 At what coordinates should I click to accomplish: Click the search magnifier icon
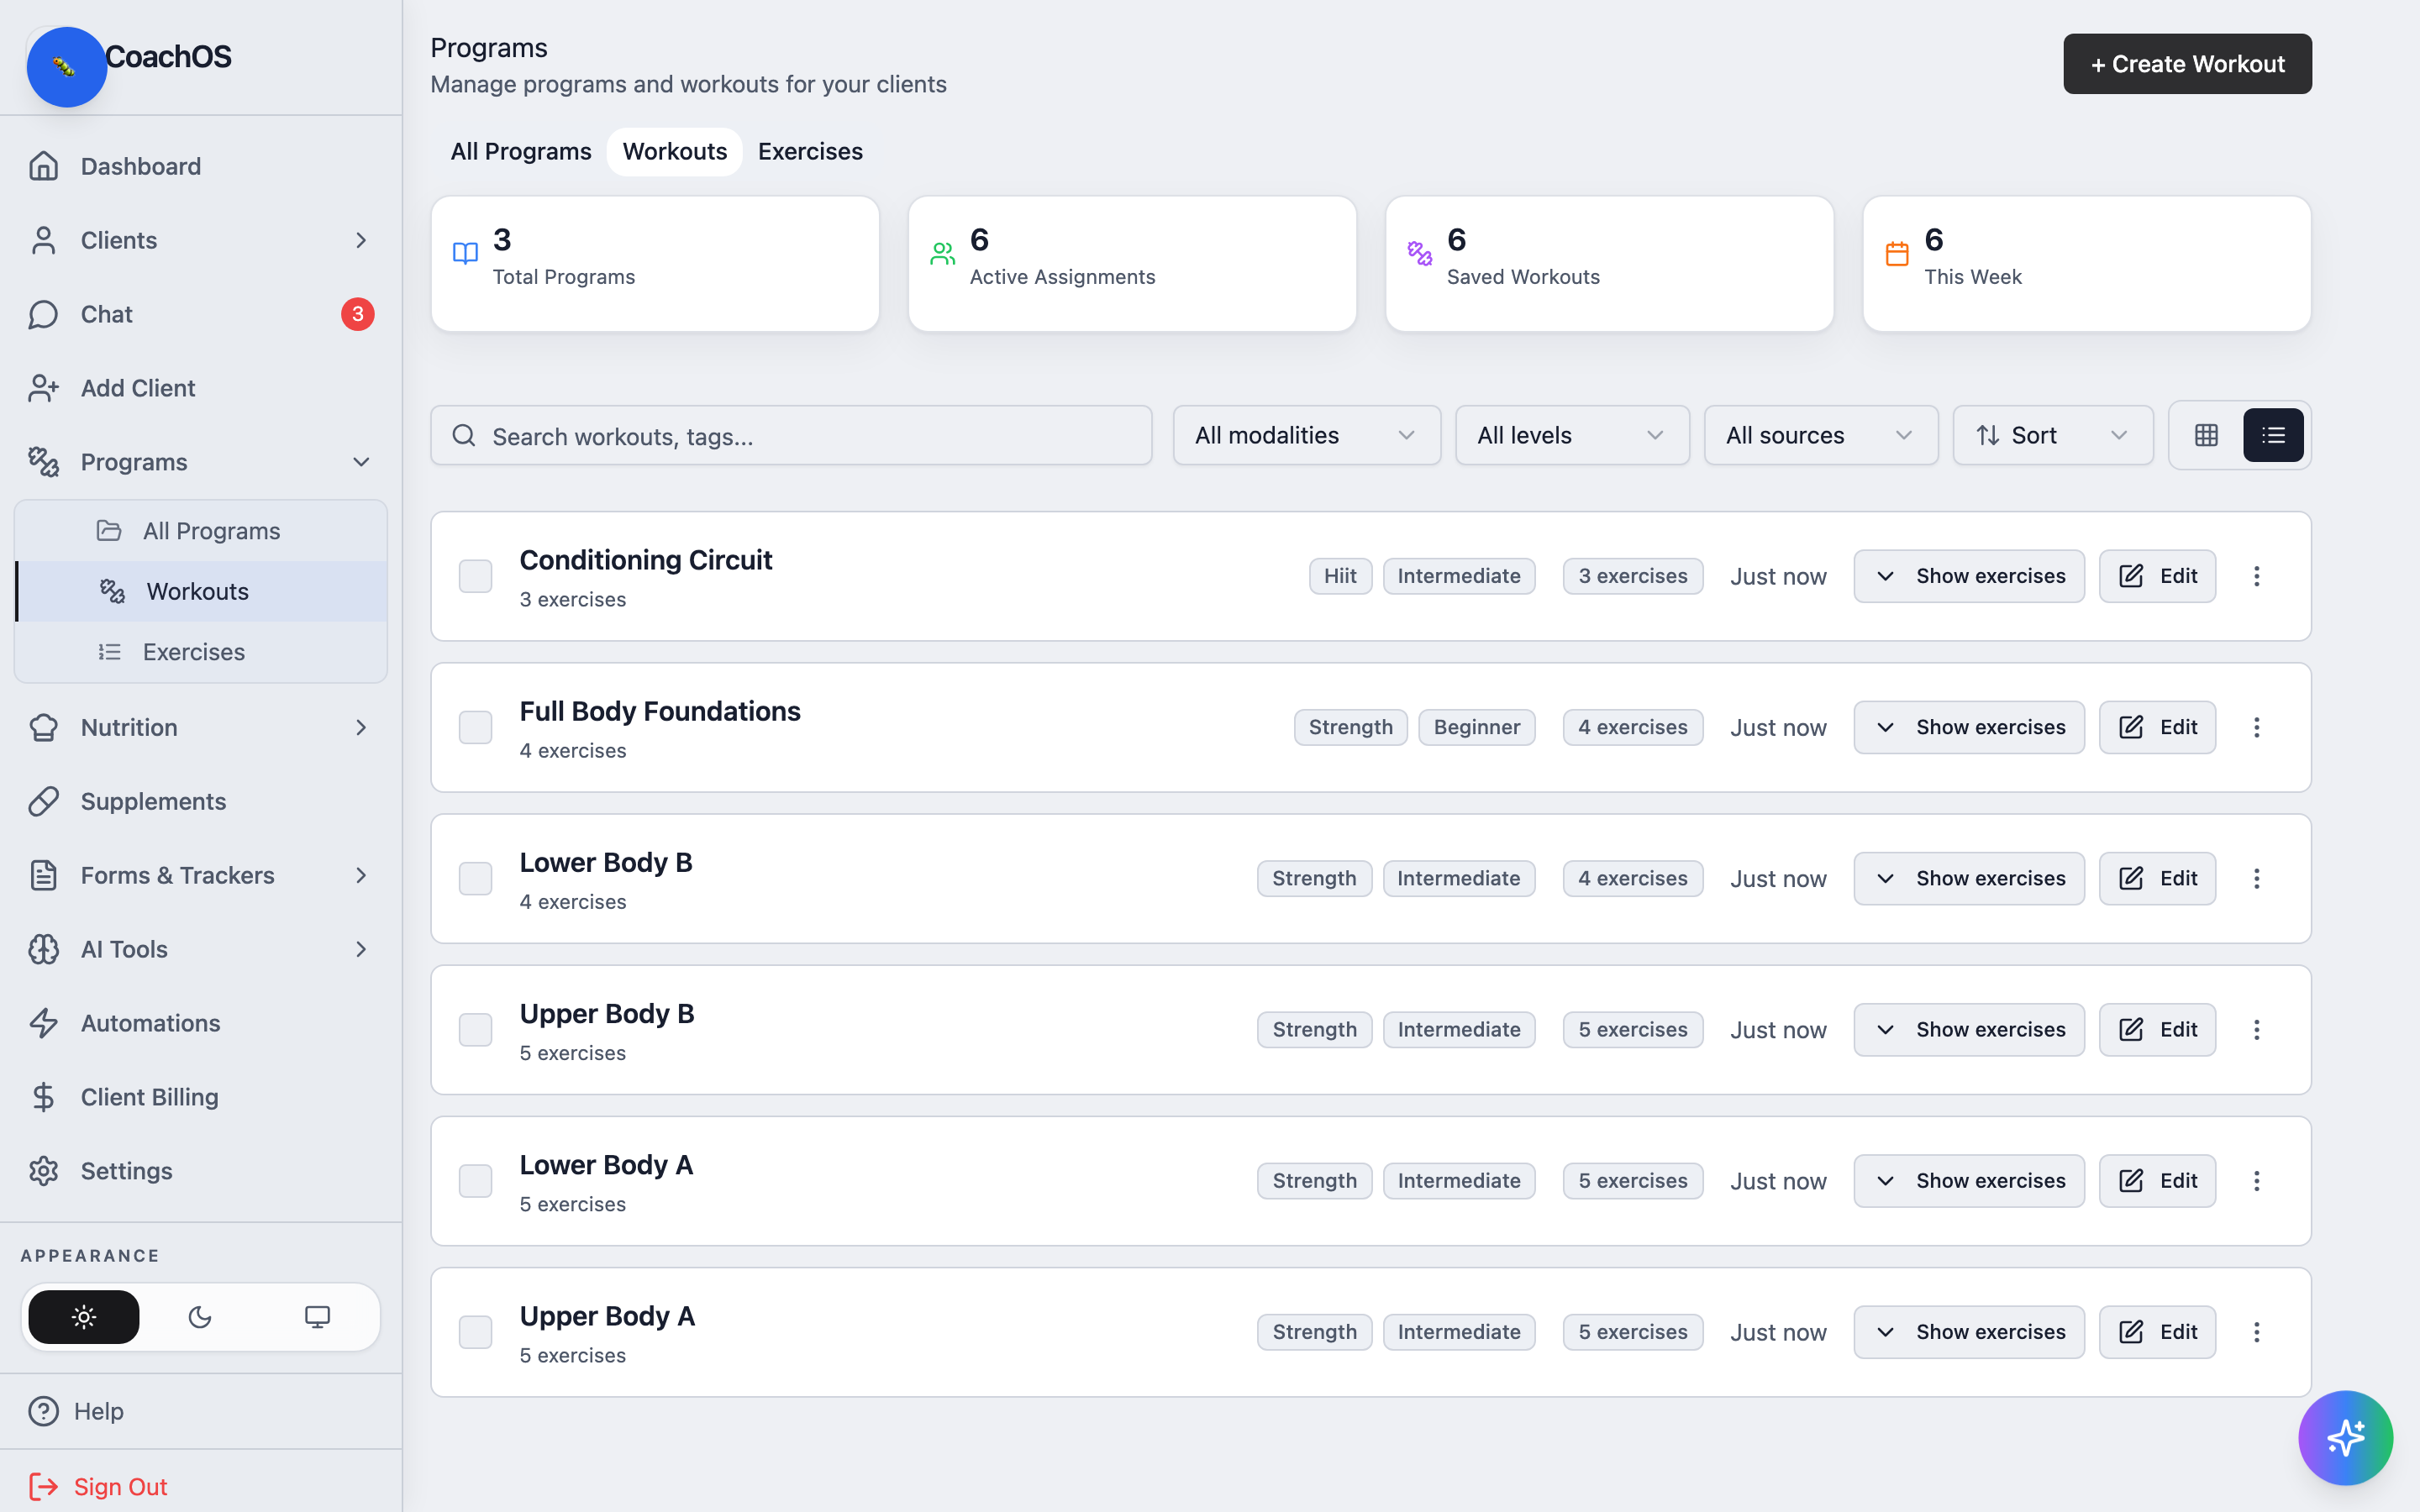463,435
